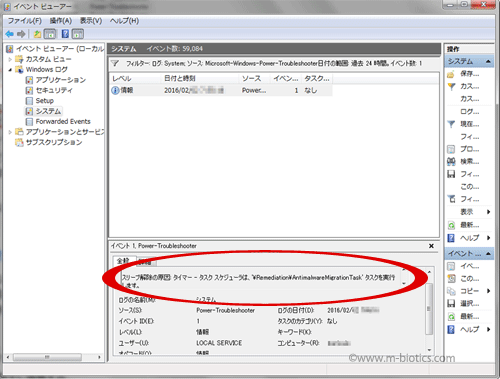The height and width of the screenshot is (379, 500).
Task: Click refresh icon beside 最新... in システム section
Action: tap(451, 225)
